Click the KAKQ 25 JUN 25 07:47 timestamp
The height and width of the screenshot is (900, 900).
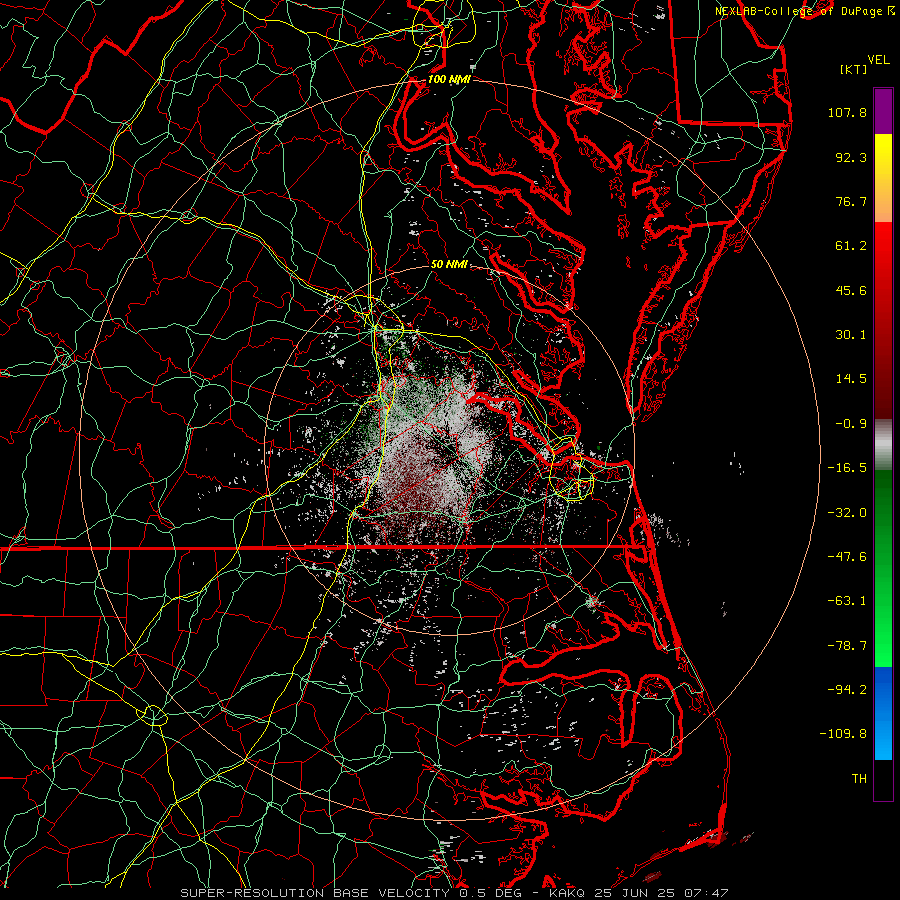tap(639, 893)
